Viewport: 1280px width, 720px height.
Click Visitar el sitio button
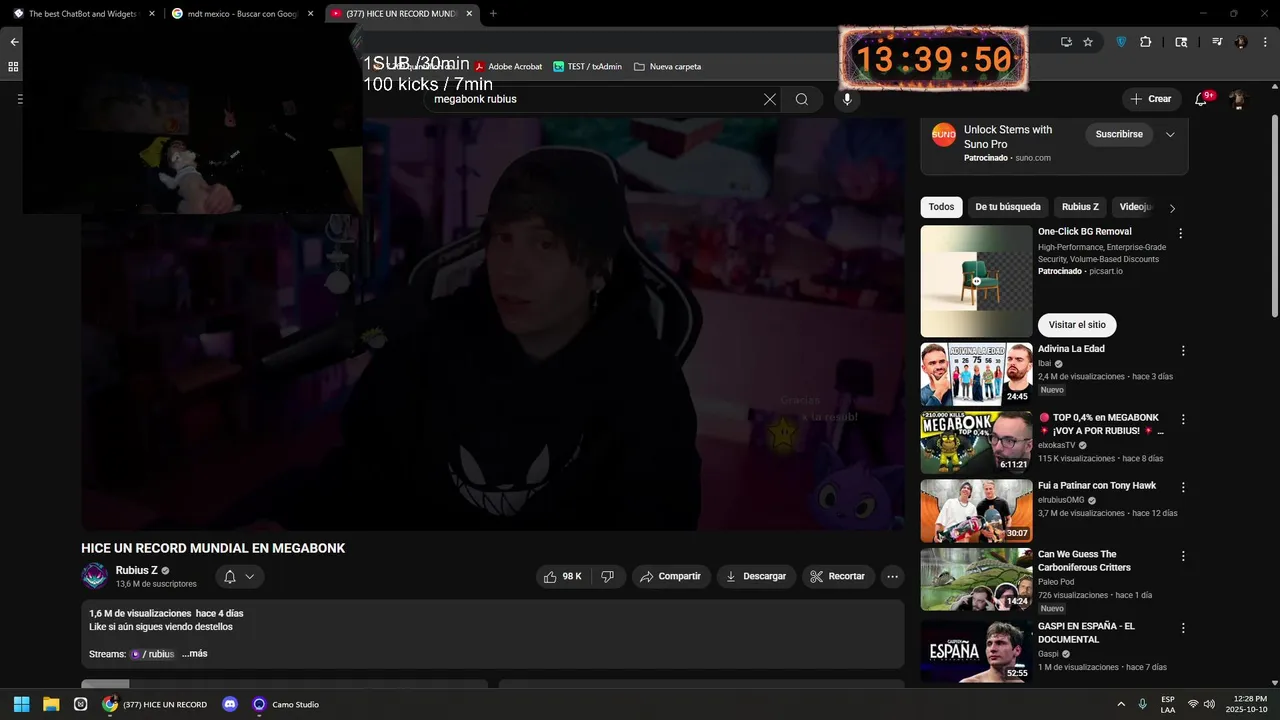point(1077,325)
